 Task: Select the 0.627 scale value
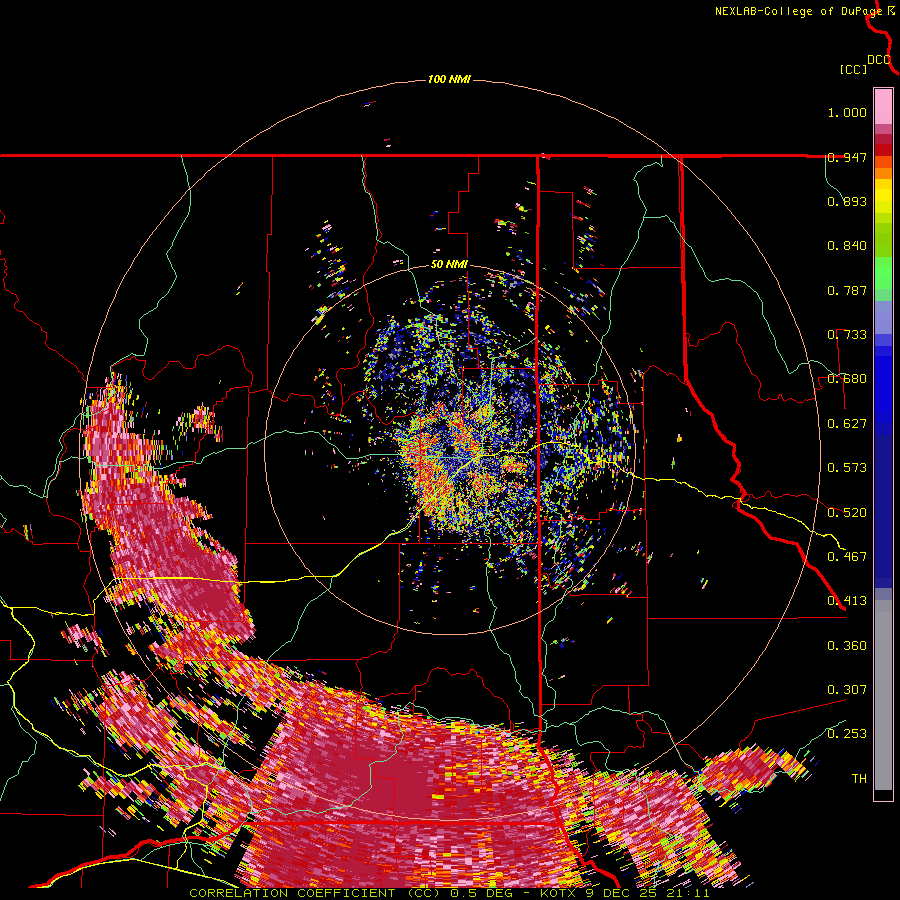pos(847,424)
